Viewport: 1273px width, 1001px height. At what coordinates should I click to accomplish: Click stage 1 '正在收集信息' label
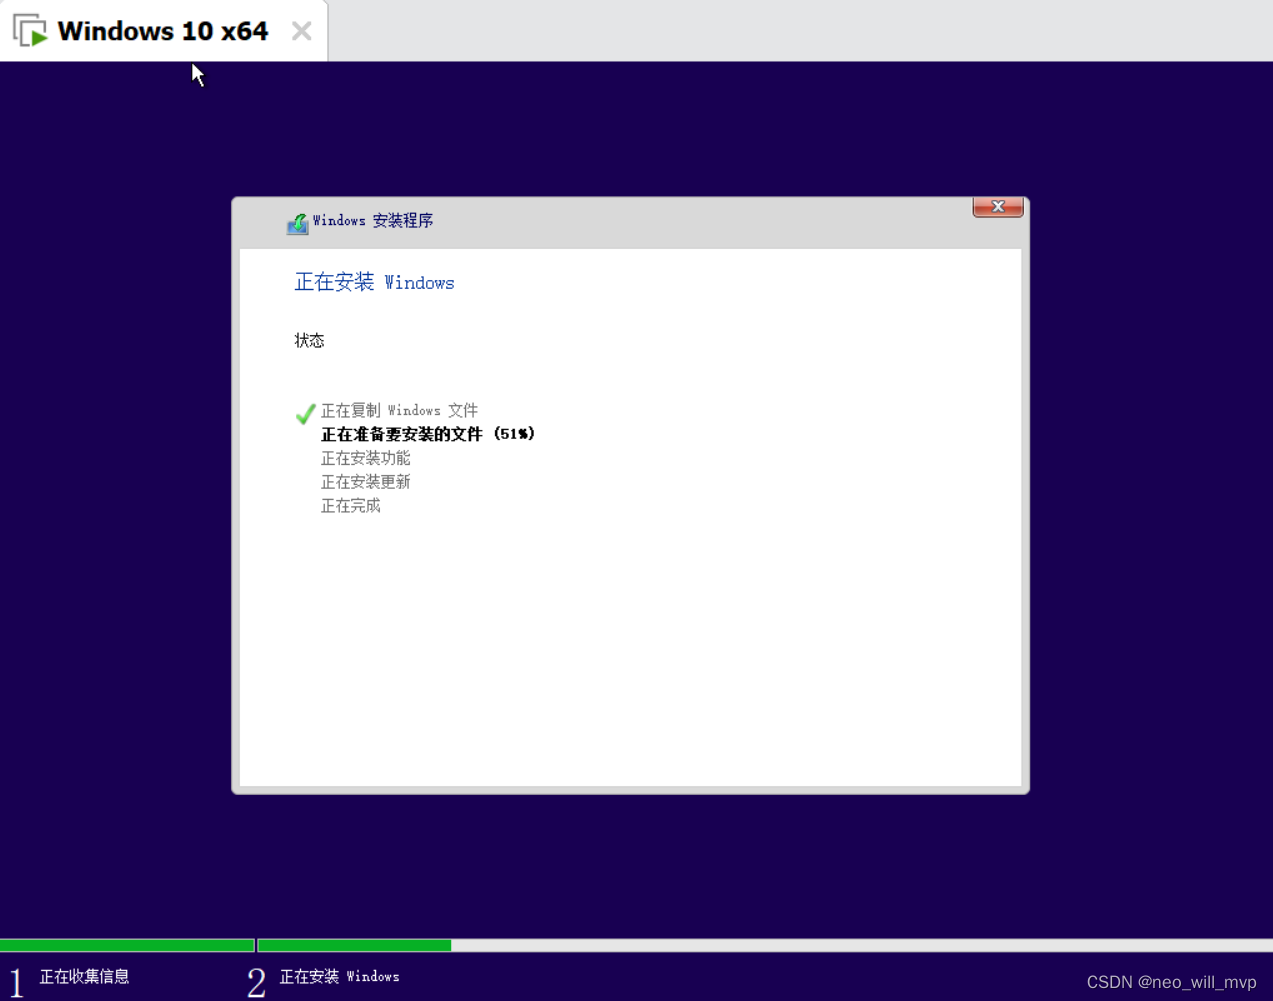click(x=84, y=977)
